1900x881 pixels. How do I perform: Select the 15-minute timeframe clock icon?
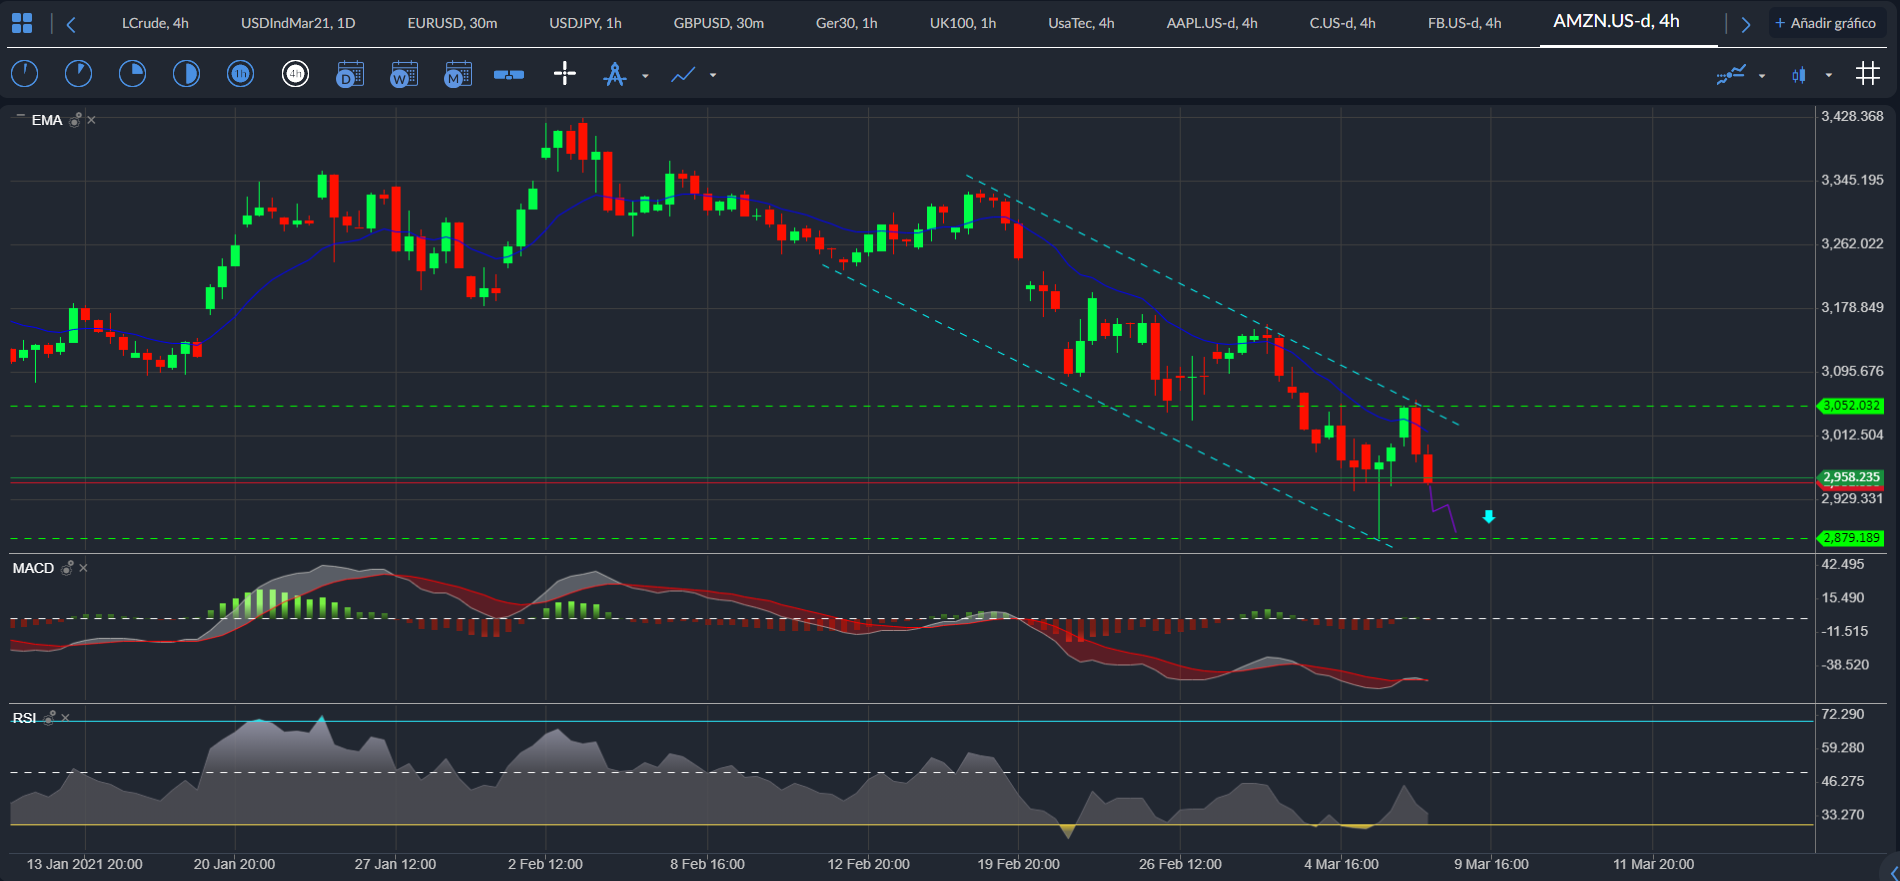click(132, 73)
